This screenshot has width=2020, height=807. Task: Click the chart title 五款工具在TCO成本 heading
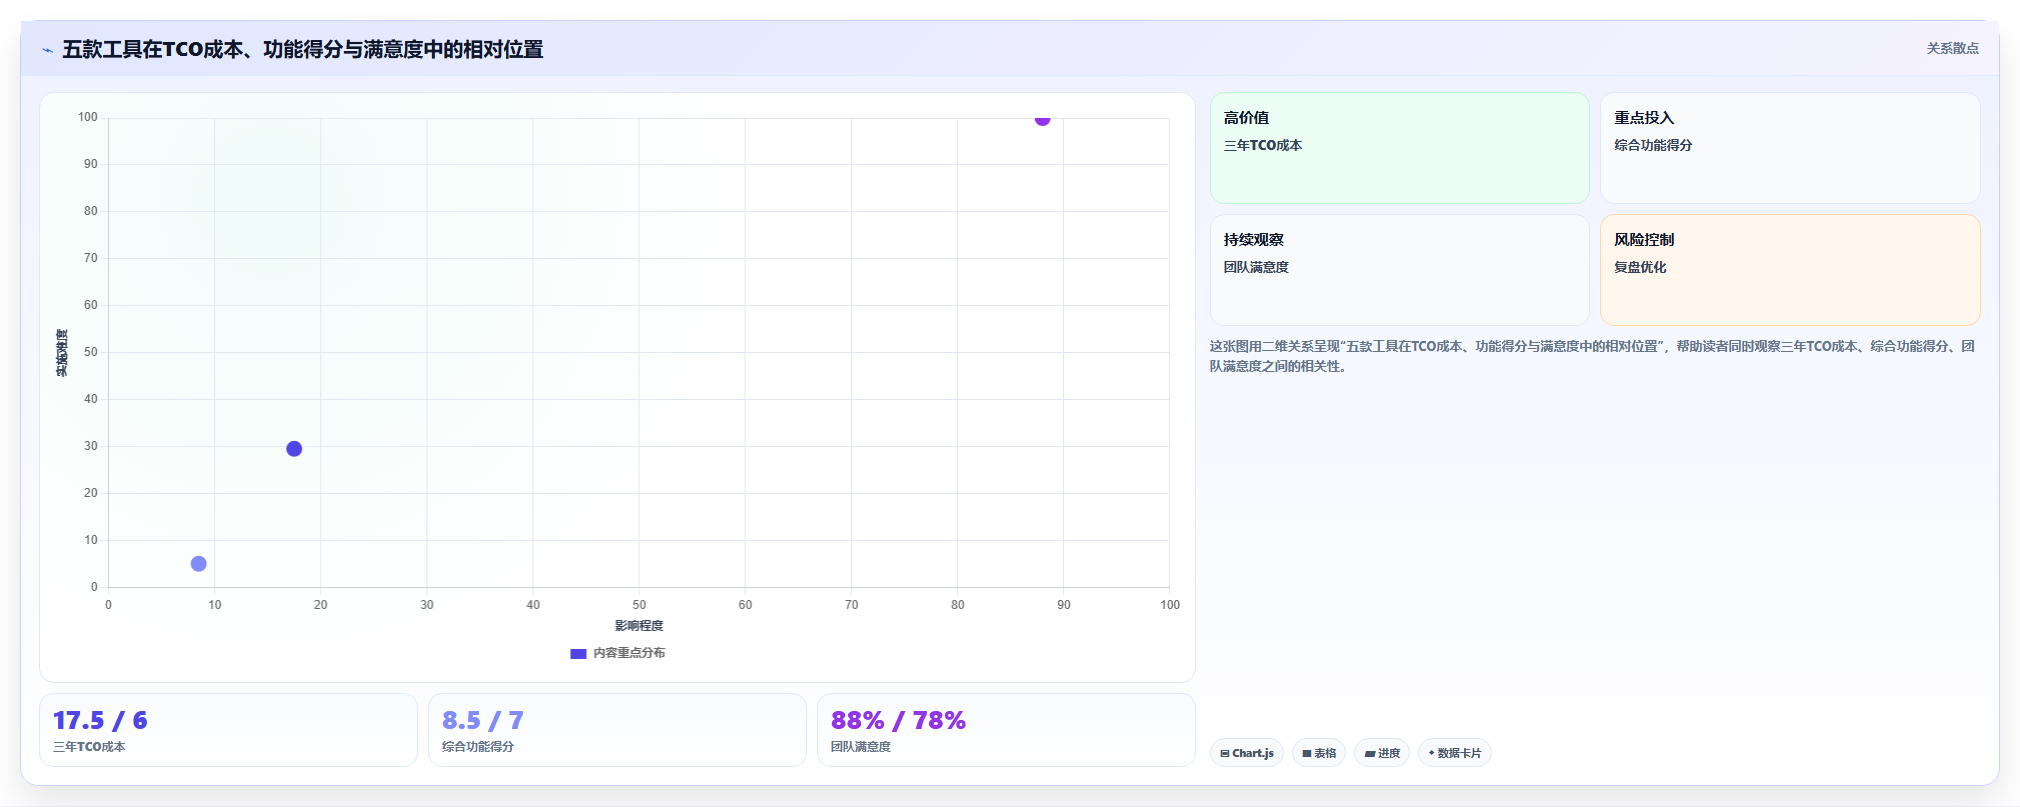tap(303, 49)
